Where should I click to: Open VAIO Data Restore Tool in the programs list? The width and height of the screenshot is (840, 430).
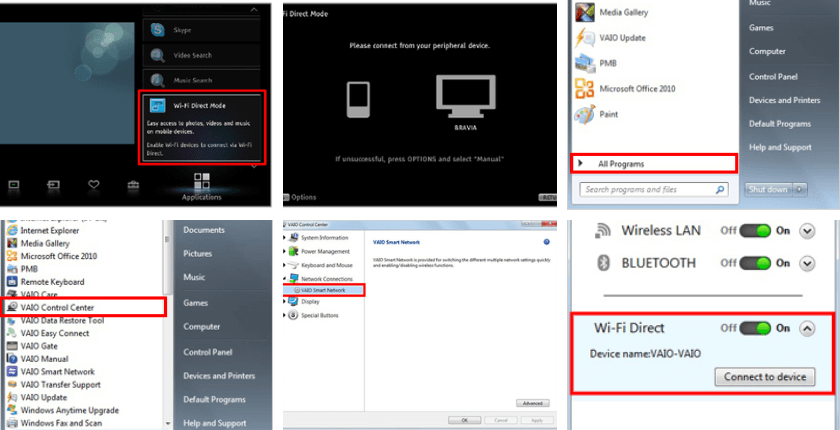click(56, 320)
